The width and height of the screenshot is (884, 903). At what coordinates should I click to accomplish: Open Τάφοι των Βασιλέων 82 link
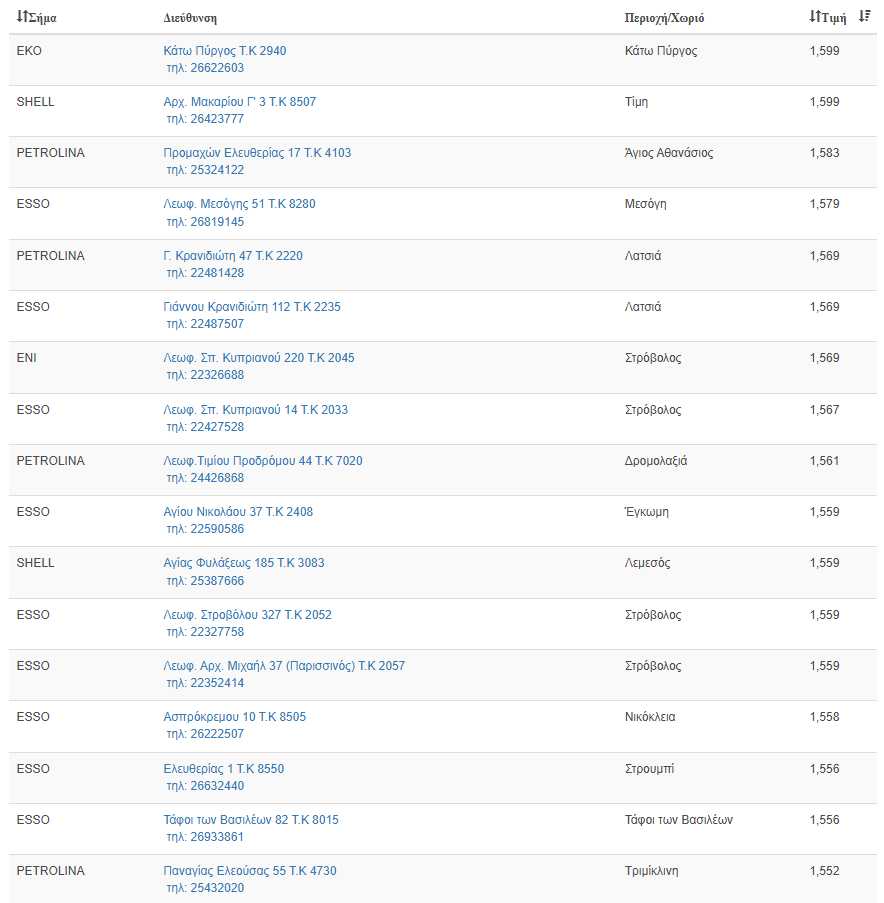(x=251, y=820)
